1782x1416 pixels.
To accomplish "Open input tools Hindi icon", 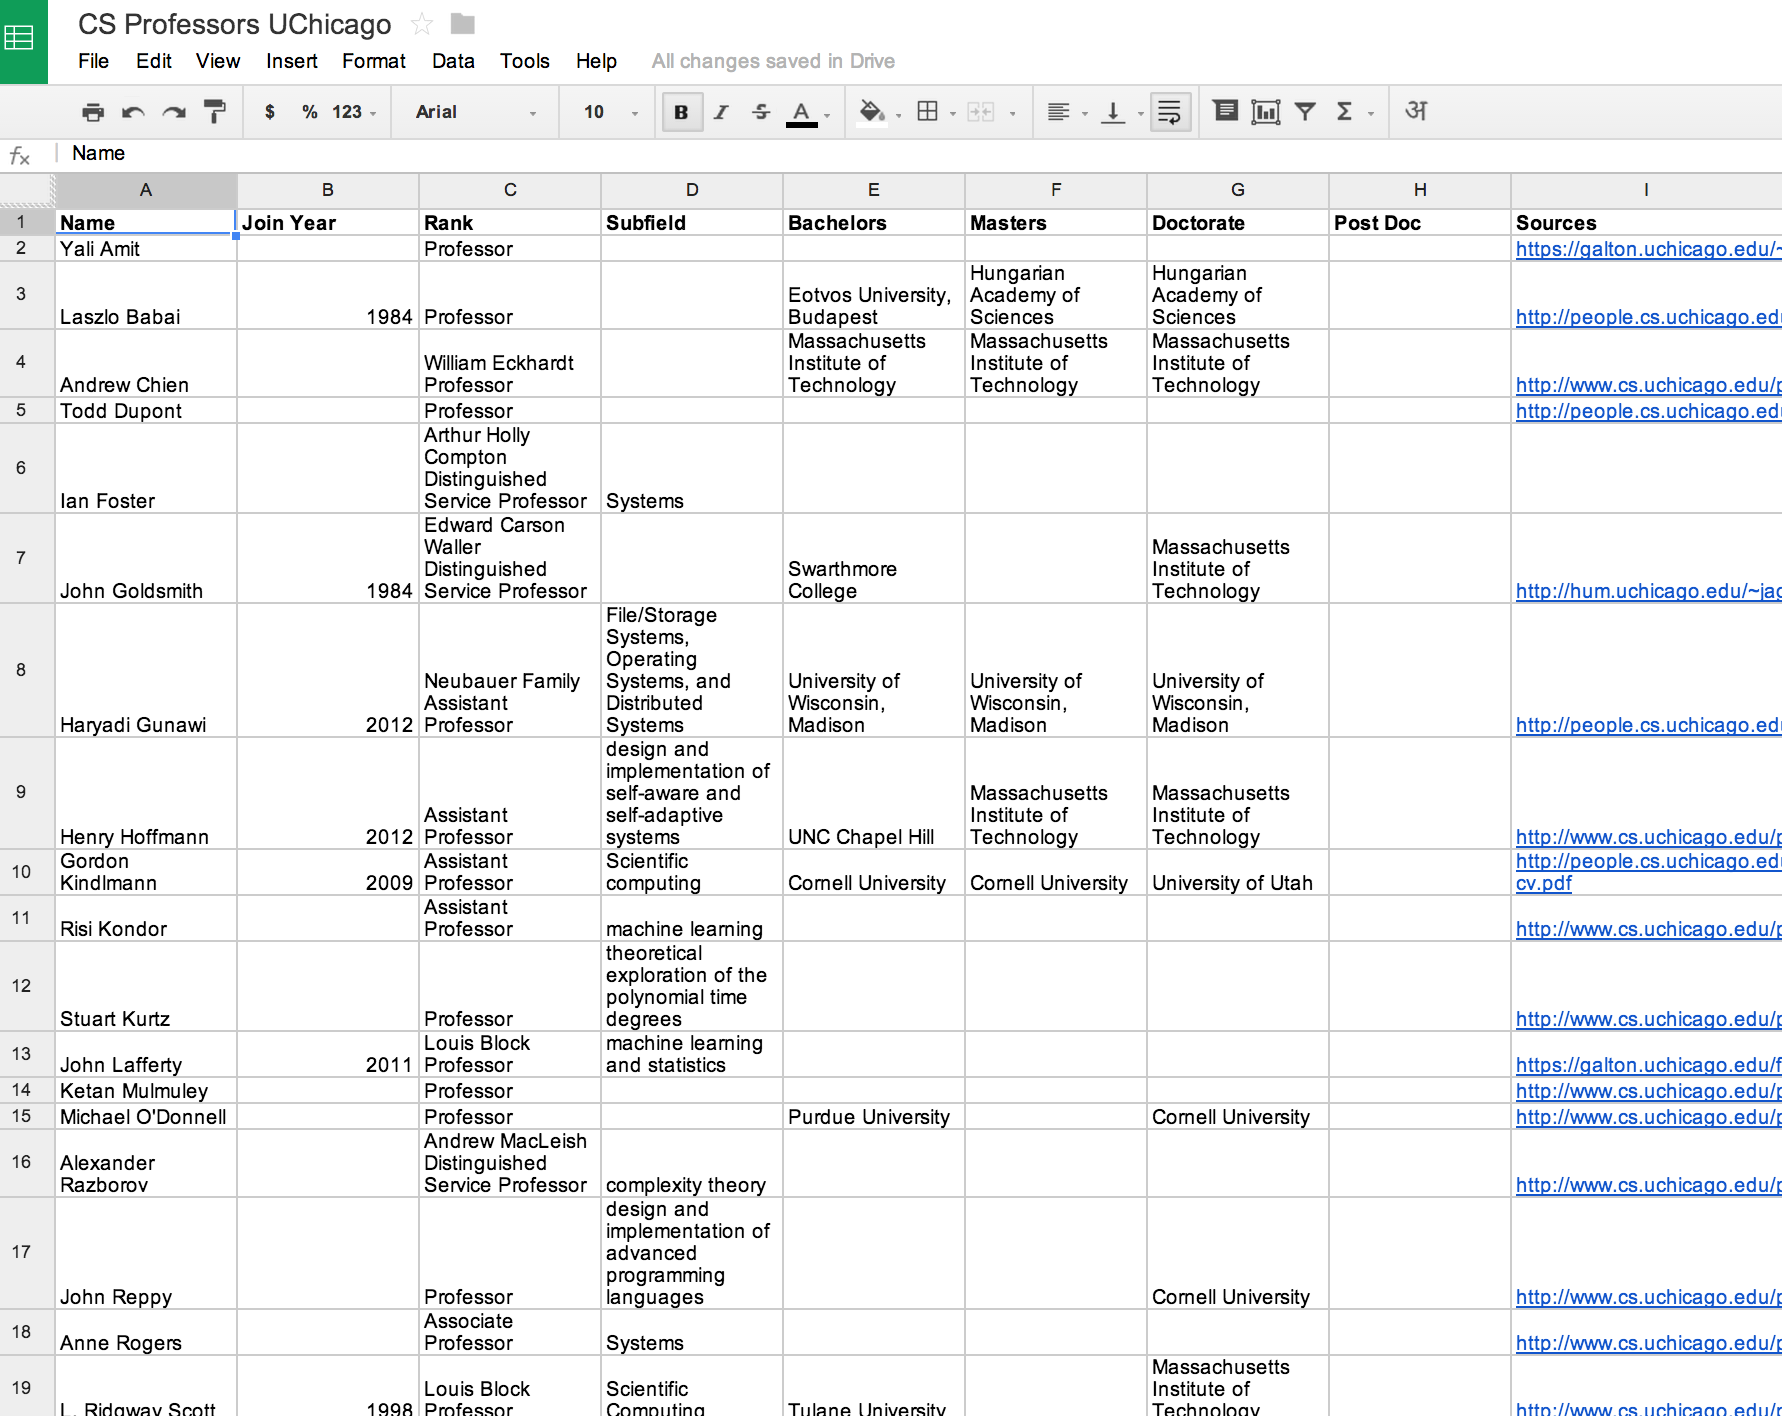I will [x=1416, y=111].
